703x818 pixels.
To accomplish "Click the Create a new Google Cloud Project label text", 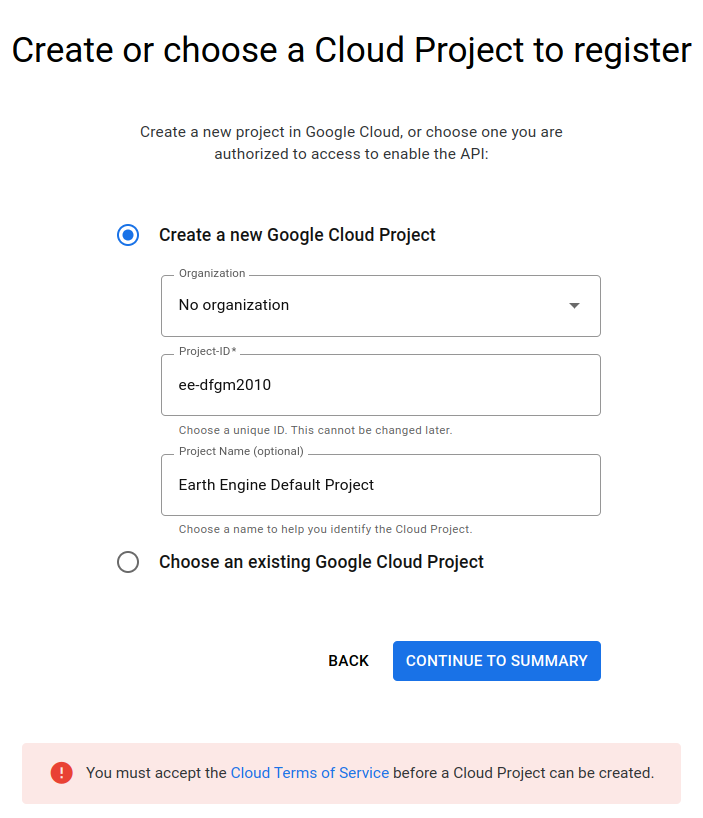I will 297,235.
